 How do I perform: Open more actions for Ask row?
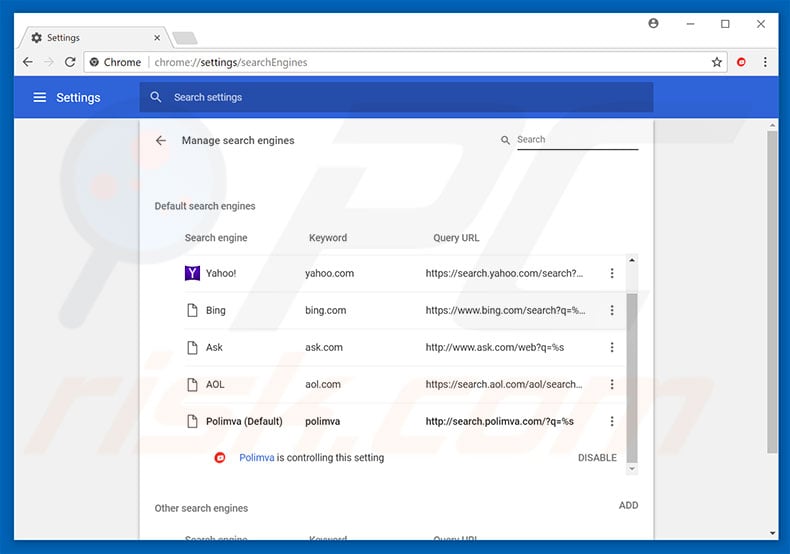click(612, 347)
